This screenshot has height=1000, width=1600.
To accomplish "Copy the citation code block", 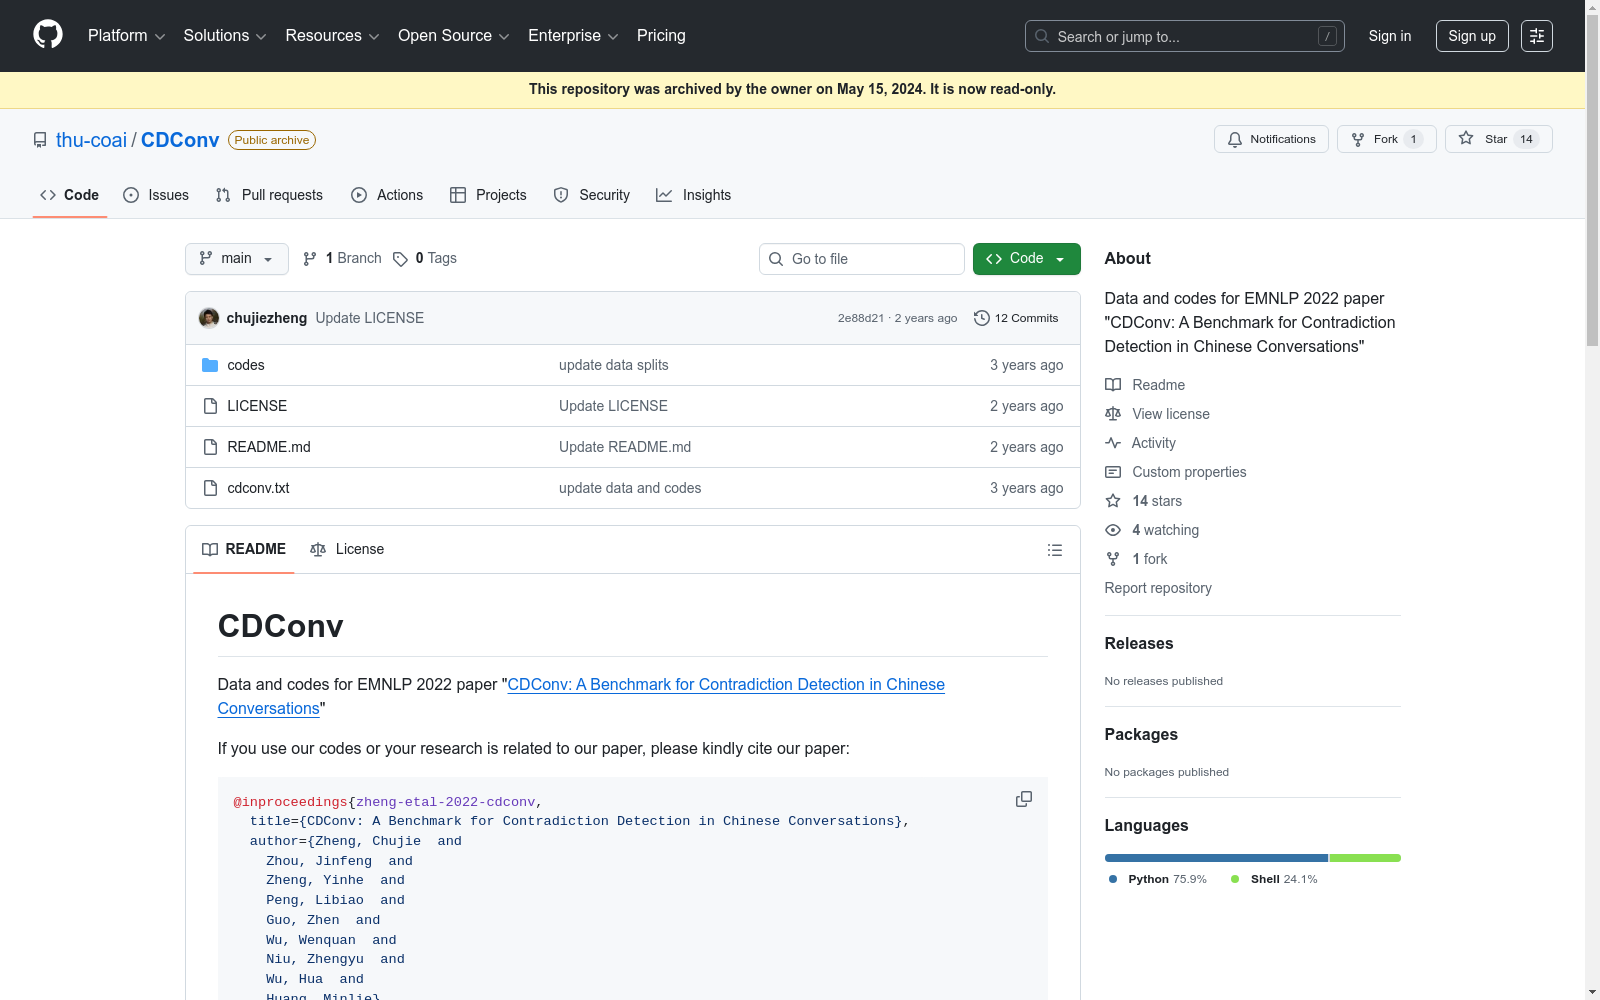I will (x=1023, y=799).
